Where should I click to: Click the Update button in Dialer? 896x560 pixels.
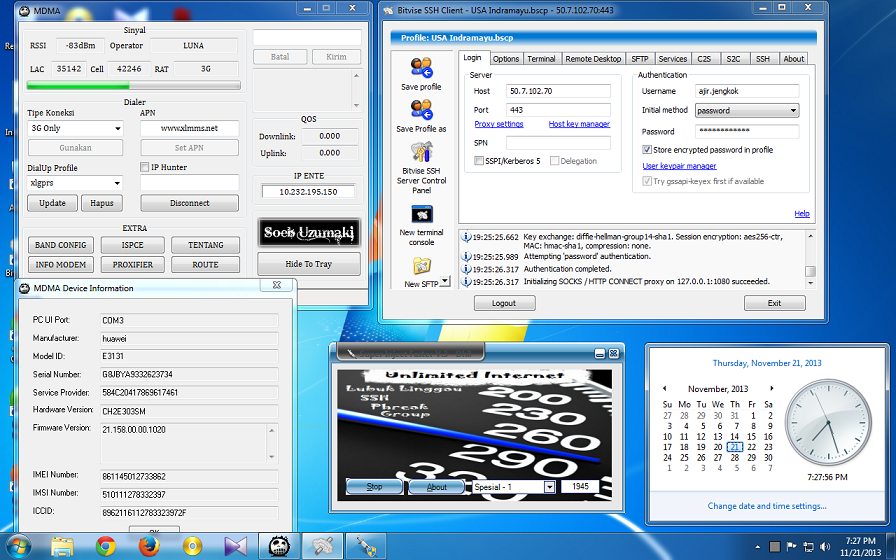point(53,203)
